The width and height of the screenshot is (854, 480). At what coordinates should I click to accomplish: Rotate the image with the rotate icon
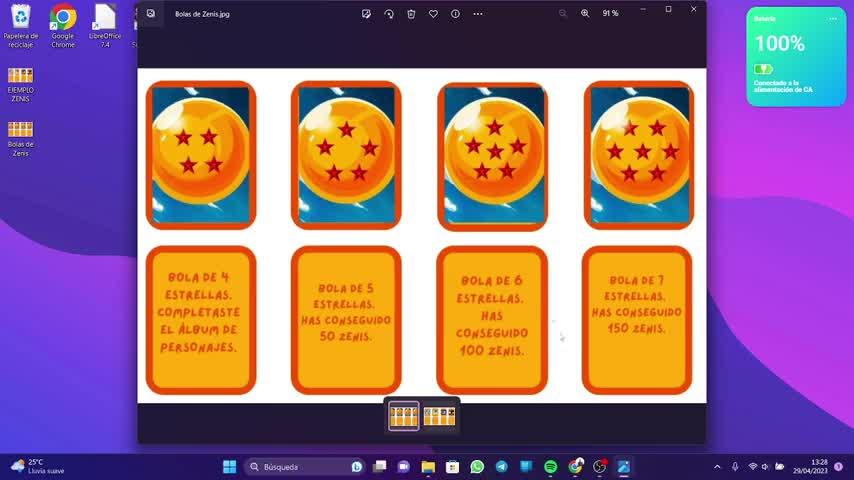(x=389, y=14)
